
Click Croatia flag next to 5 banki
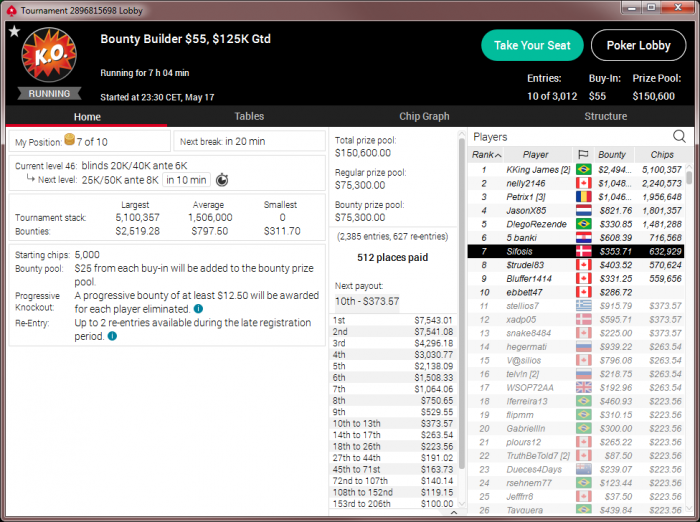point(583,238)
